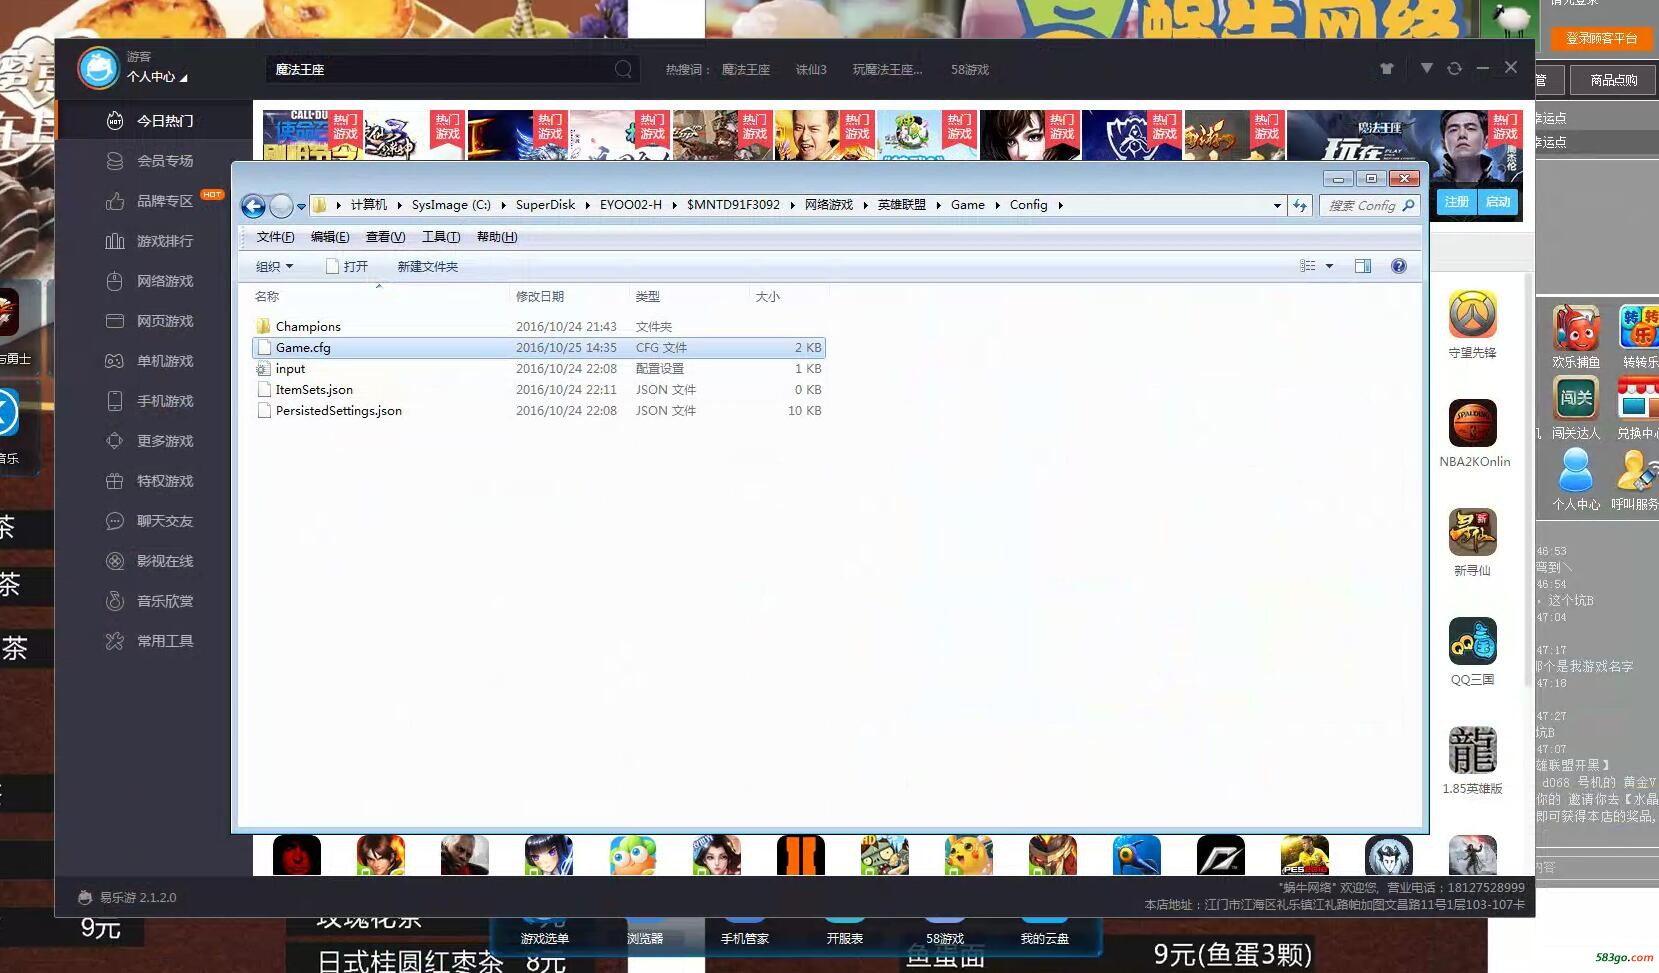Expand the arrow after 英雄联盟 in breadcrumb
The height and width of the screenshot is (973, 1659).
938,205
